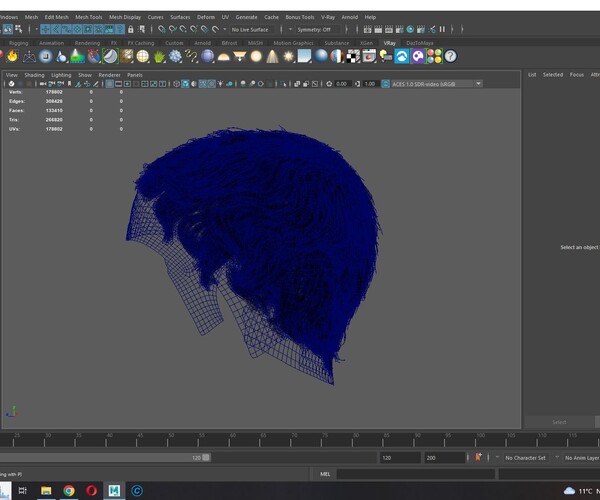Open the Edit Mesh menu

pos(57,17)
